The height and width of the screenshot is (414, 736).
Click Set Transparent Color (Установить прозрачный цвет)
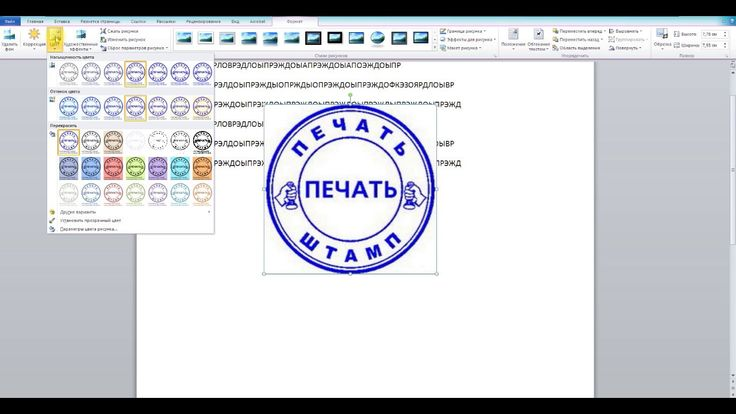pos(90,220)
